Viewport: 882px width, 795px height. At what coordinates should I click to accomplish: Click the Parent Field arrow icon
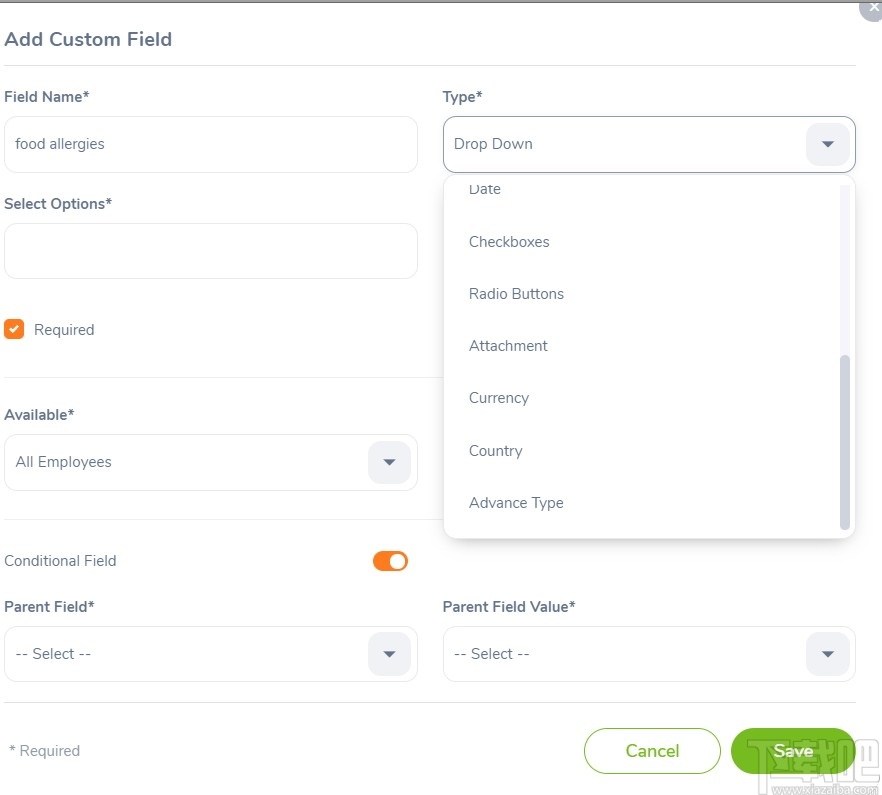pos(390,654)
